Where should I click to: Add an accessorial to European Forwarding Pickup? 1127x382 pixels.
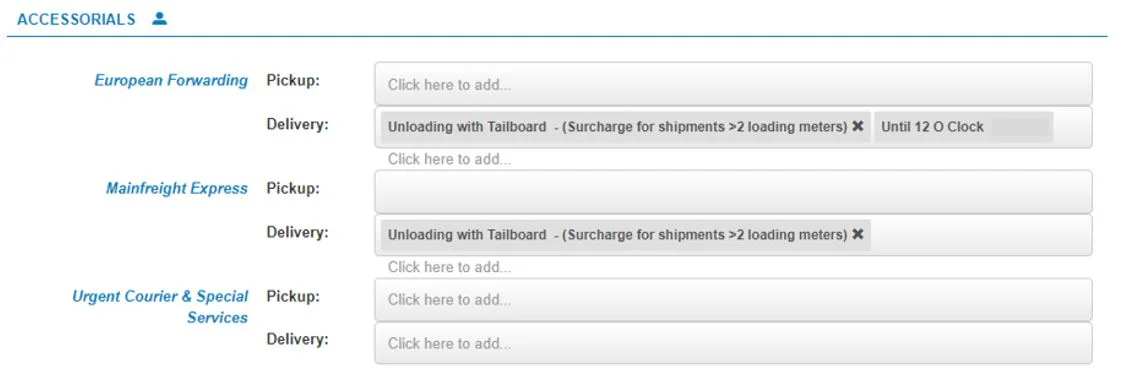[733, 84]
